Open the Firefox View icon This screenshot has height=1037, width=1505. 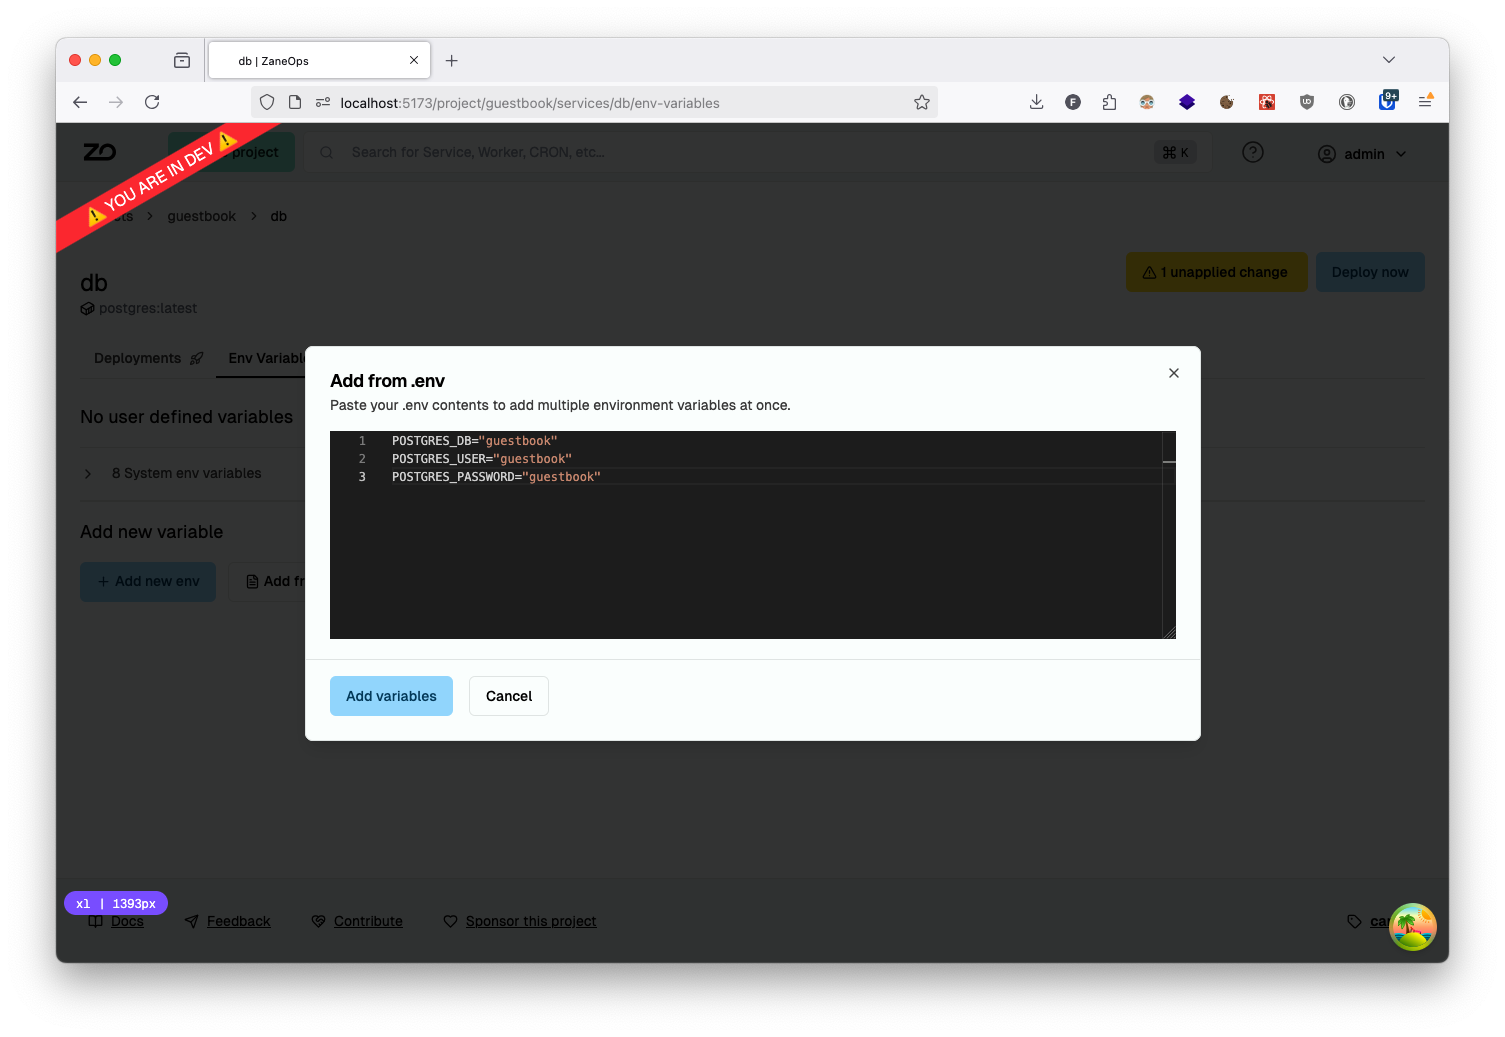click(x=182, y=60)
